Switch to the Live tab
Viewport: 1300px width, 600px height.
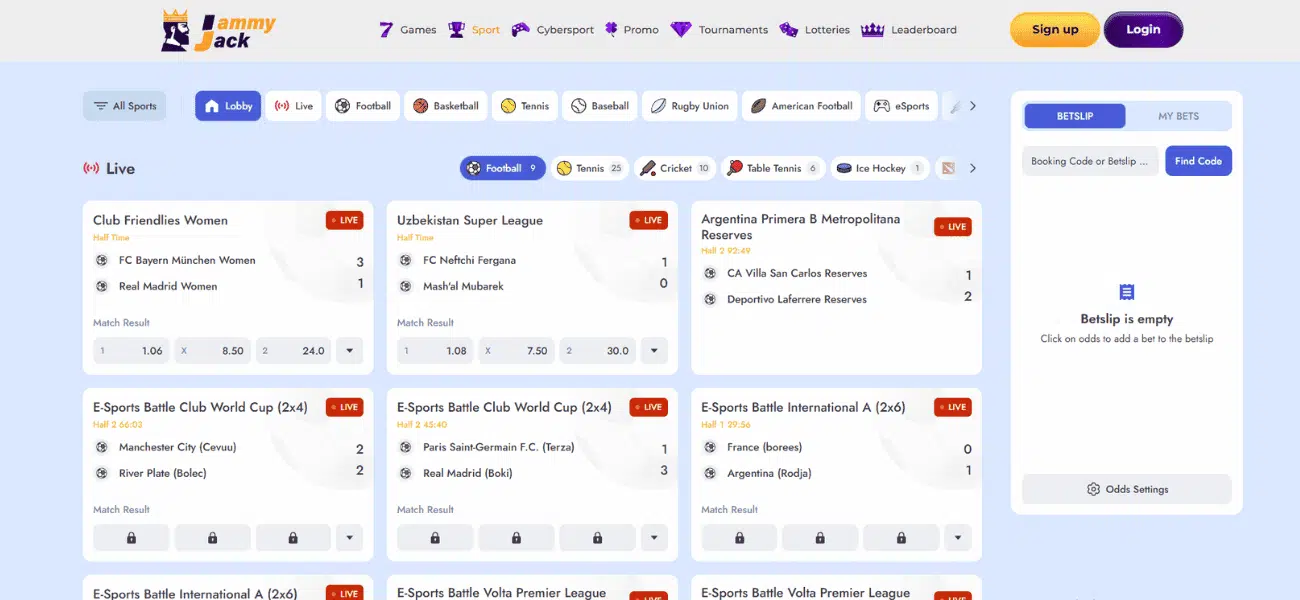pos(294,106)
